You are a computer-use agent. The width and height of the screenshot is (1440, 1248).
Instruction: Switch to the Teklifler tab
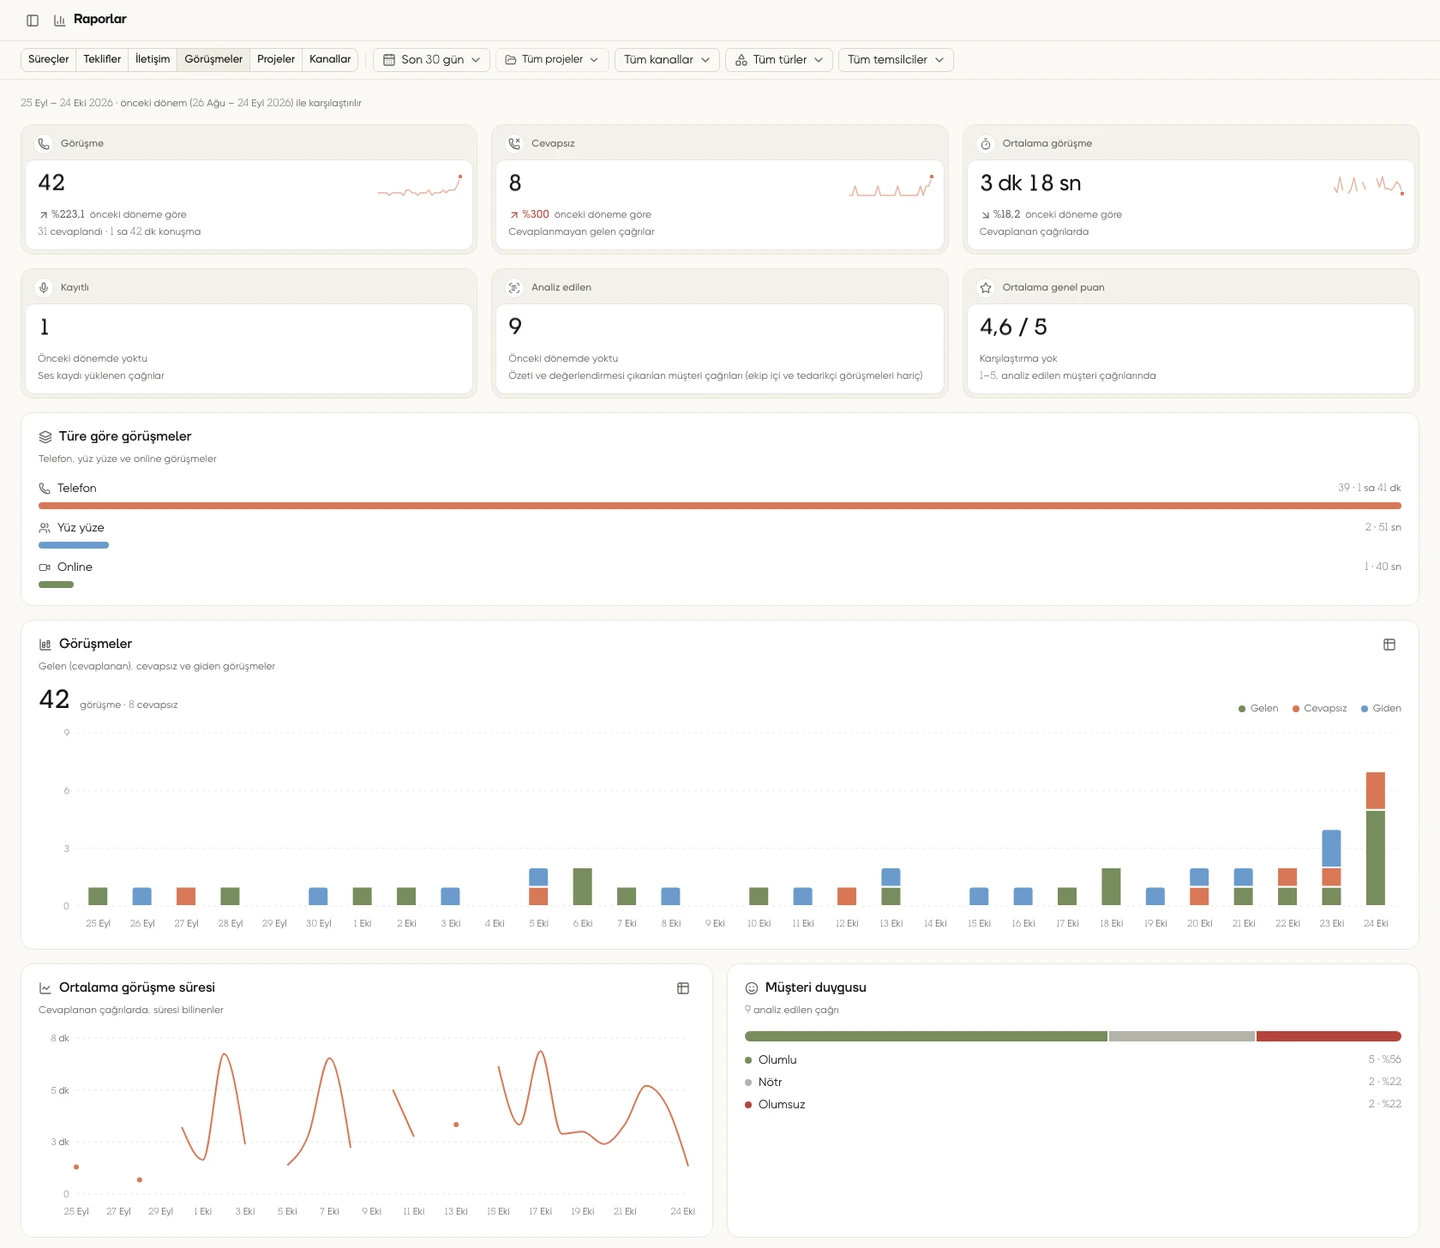click(102, 59)
